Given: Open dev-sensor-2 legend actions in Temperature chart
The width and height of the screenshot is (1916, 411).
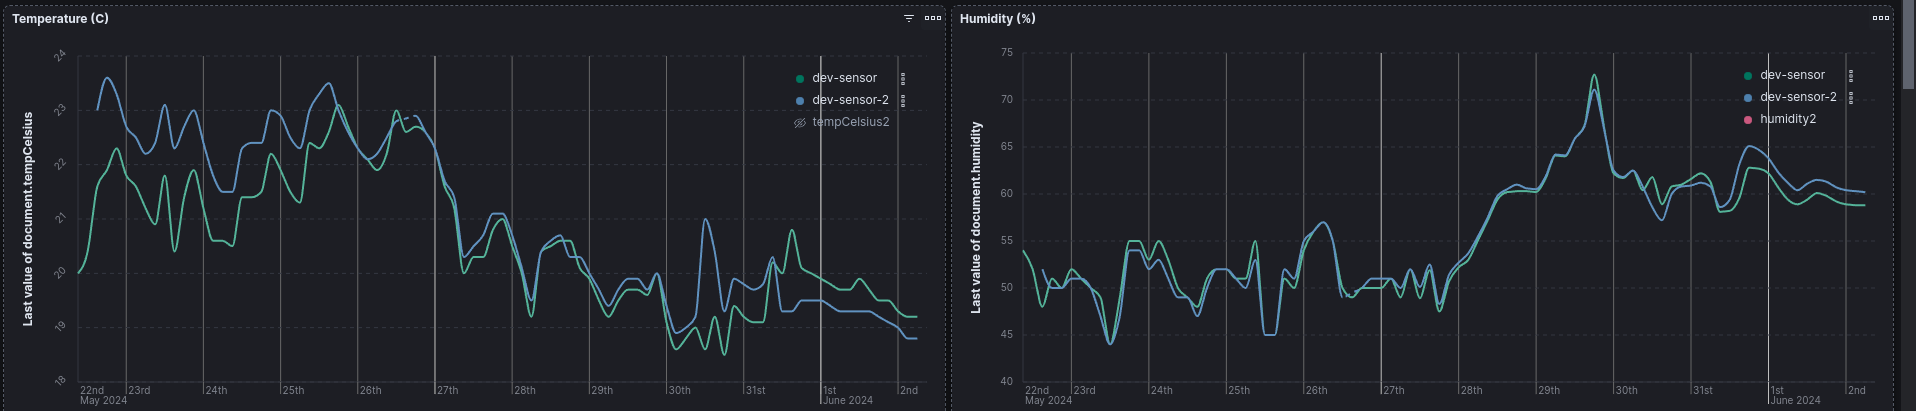Looking at the screenshot, I should (903, 100).
